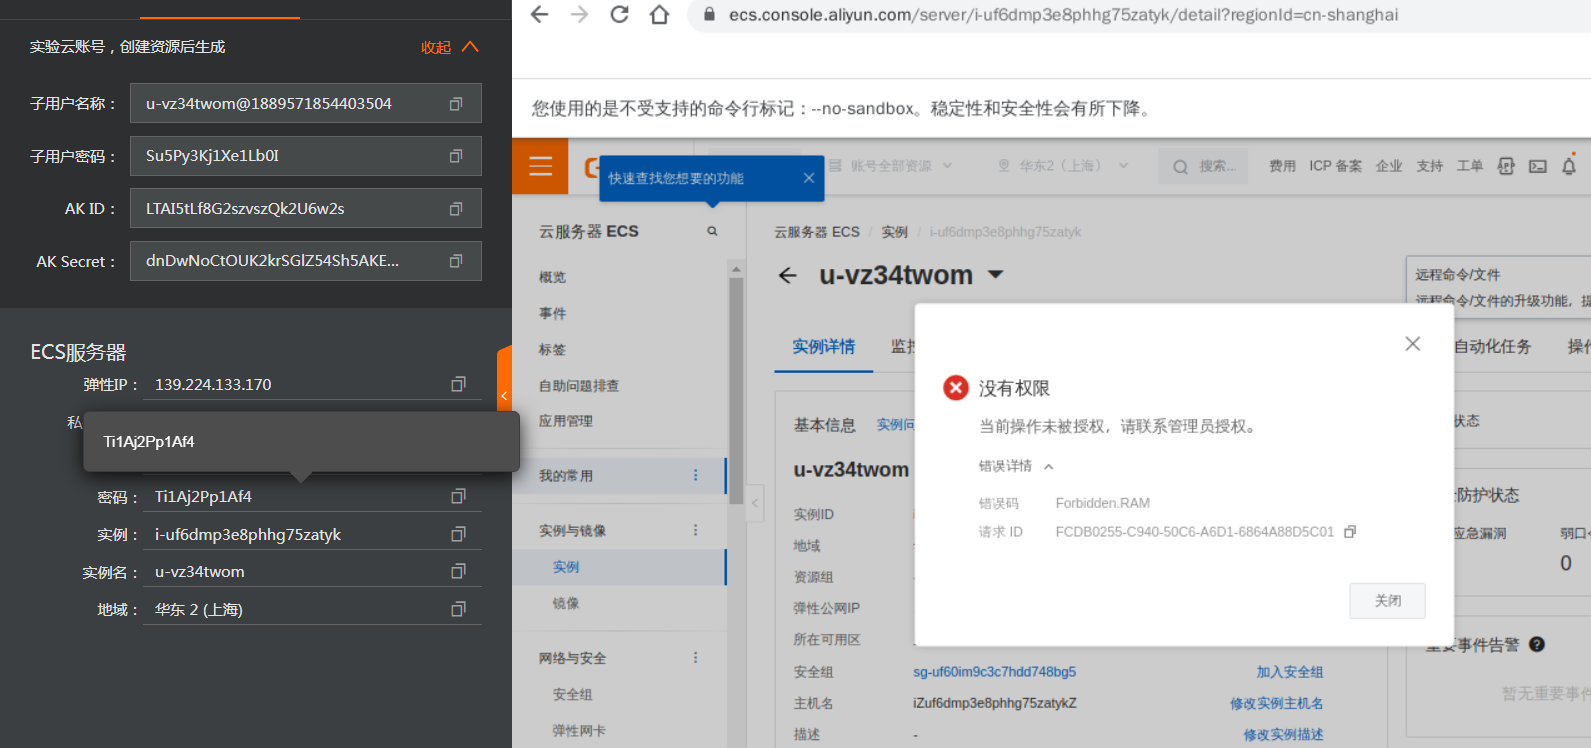Switch to the 自动化任务 tab
This screenshot has height=748, width=1591.
tap(1492, 346)
